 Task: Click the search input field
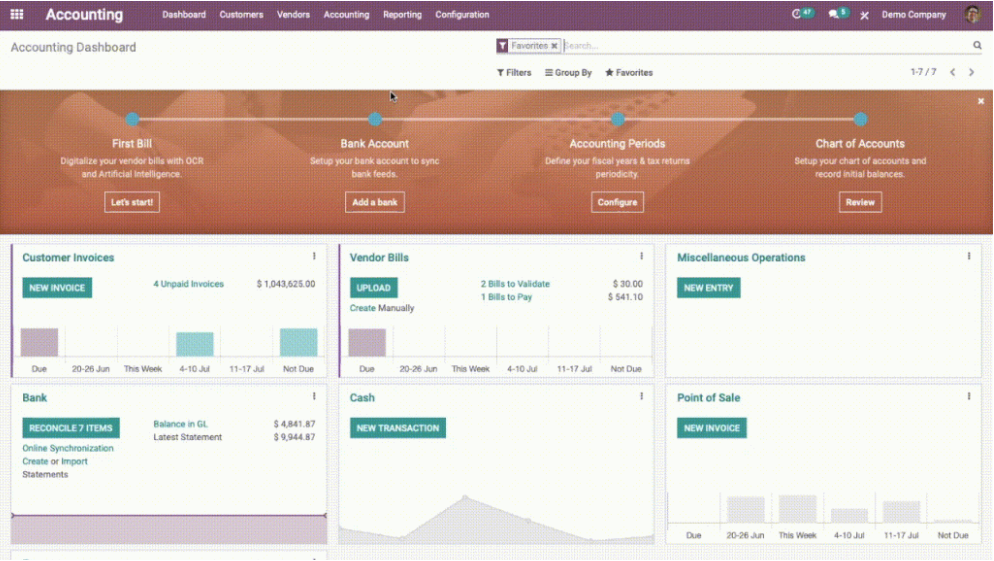[x=760, y=46]
